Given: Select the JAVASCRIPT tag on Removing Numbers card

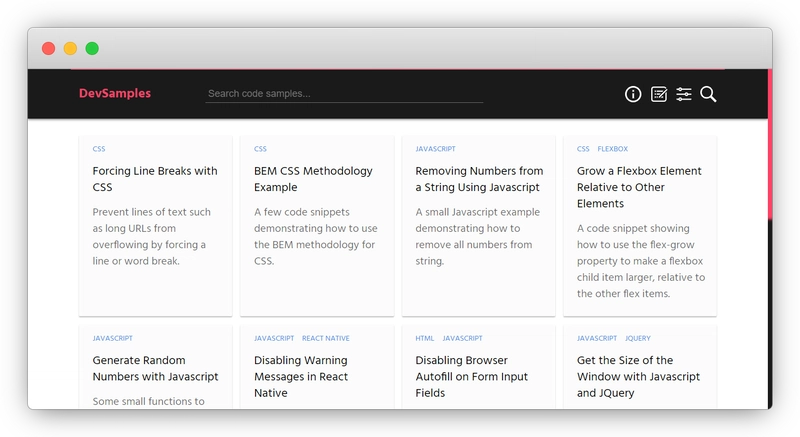Looking at the screenshot, I should 435,149.
